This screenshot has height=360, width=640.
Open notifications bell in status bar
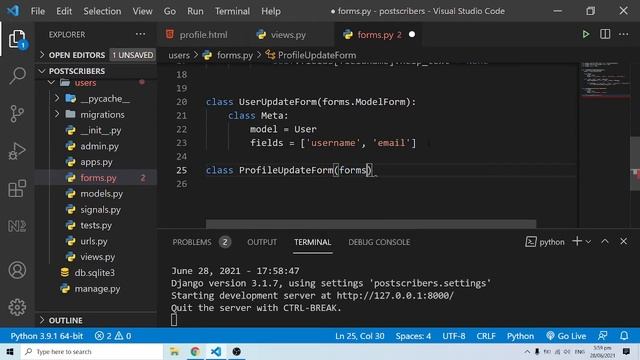[x=624, y=336]
